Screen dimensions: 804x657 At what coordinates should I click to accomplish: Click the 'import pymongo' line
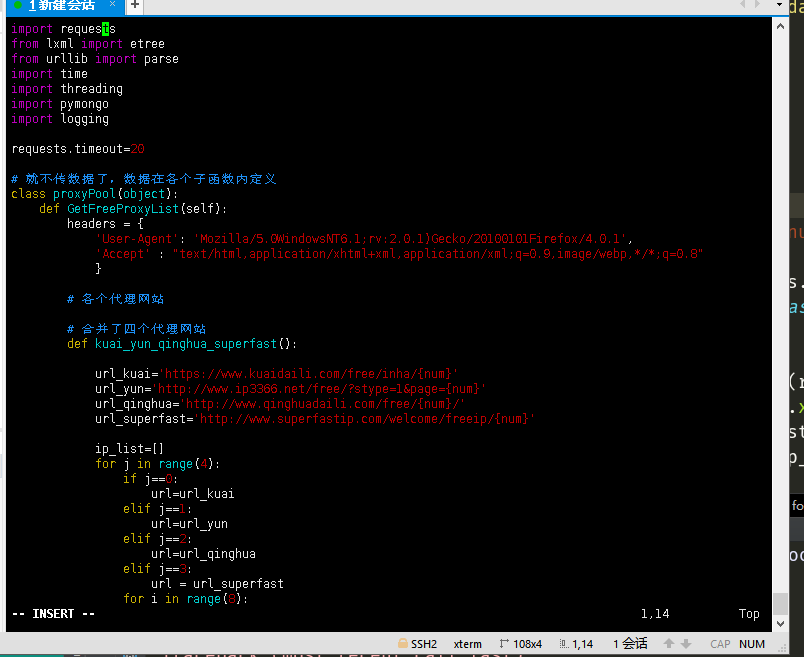[x=60, y=104]
